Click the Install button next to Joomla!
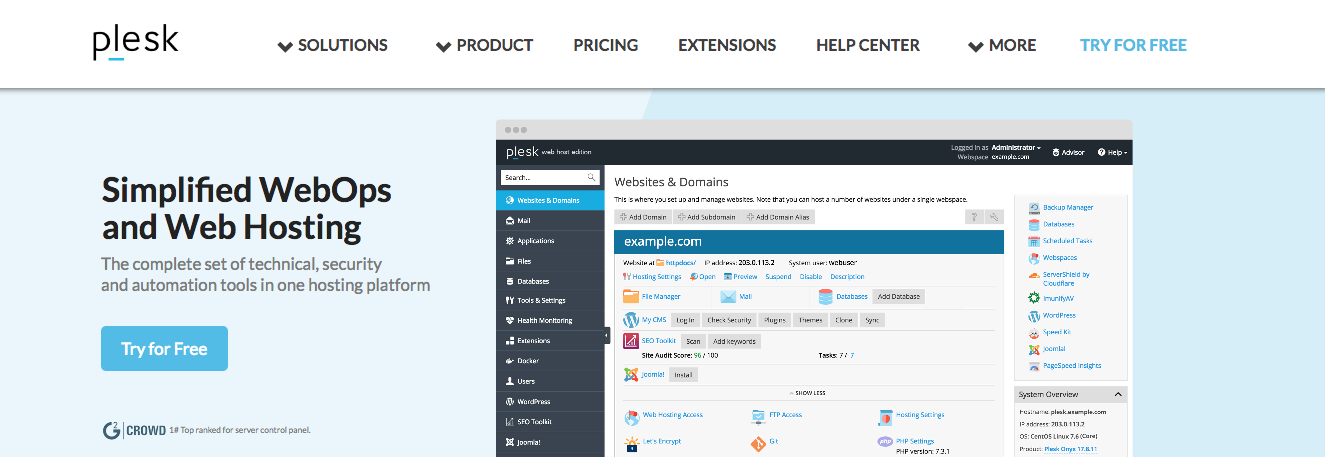1325x457 pixels. point(683,375)
